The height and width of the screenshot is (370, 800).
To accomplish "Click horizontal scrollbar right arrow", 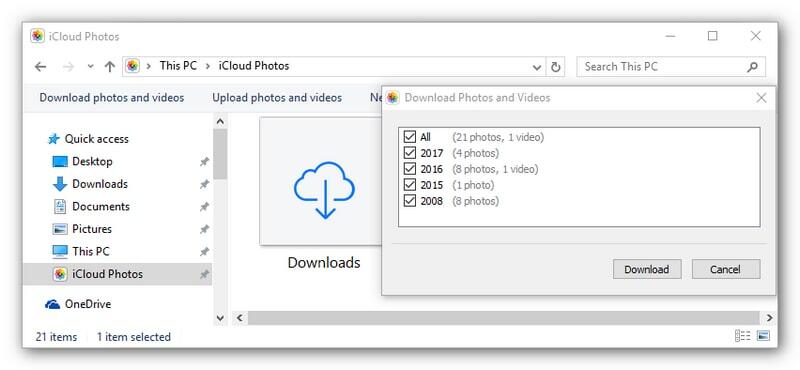I will pyautogui.click(x=769, y=318).
